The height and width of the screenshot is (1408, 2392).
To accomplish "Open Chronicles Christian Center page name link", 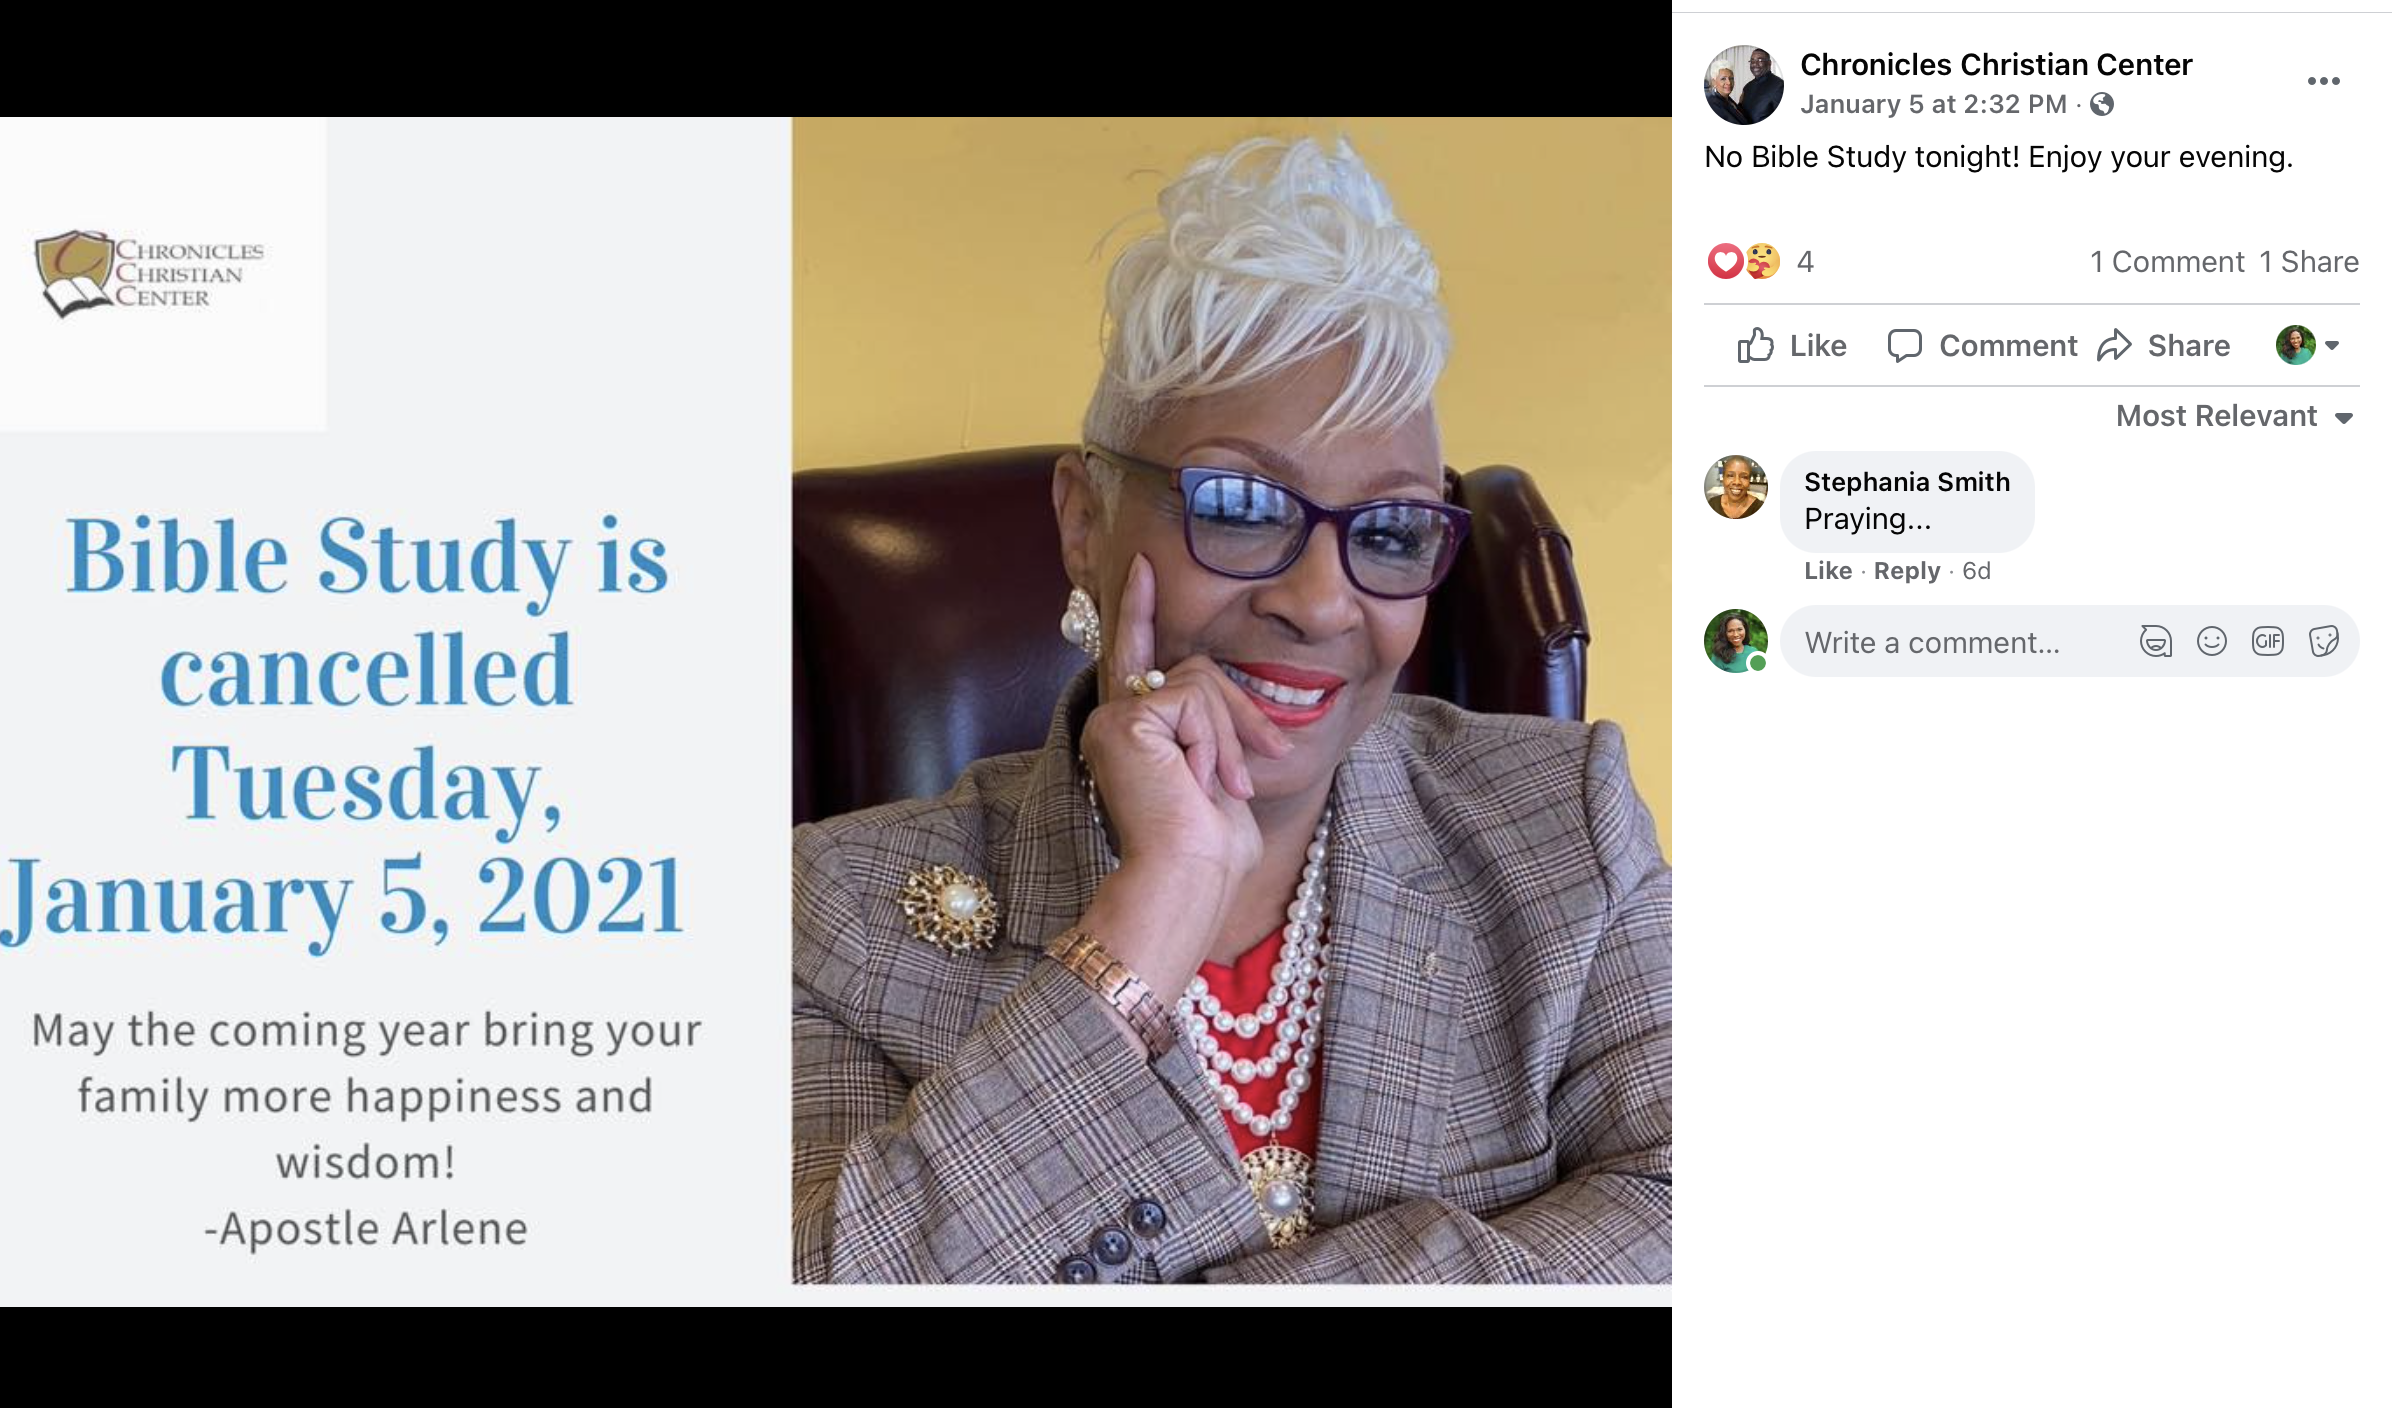I will point(1996,64).
